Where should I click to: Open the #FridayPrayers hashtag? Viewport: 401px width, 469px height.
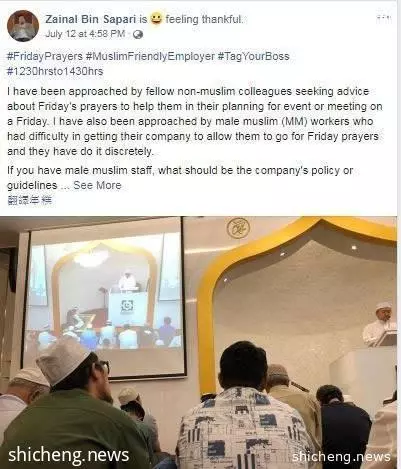tap(45, 56)
